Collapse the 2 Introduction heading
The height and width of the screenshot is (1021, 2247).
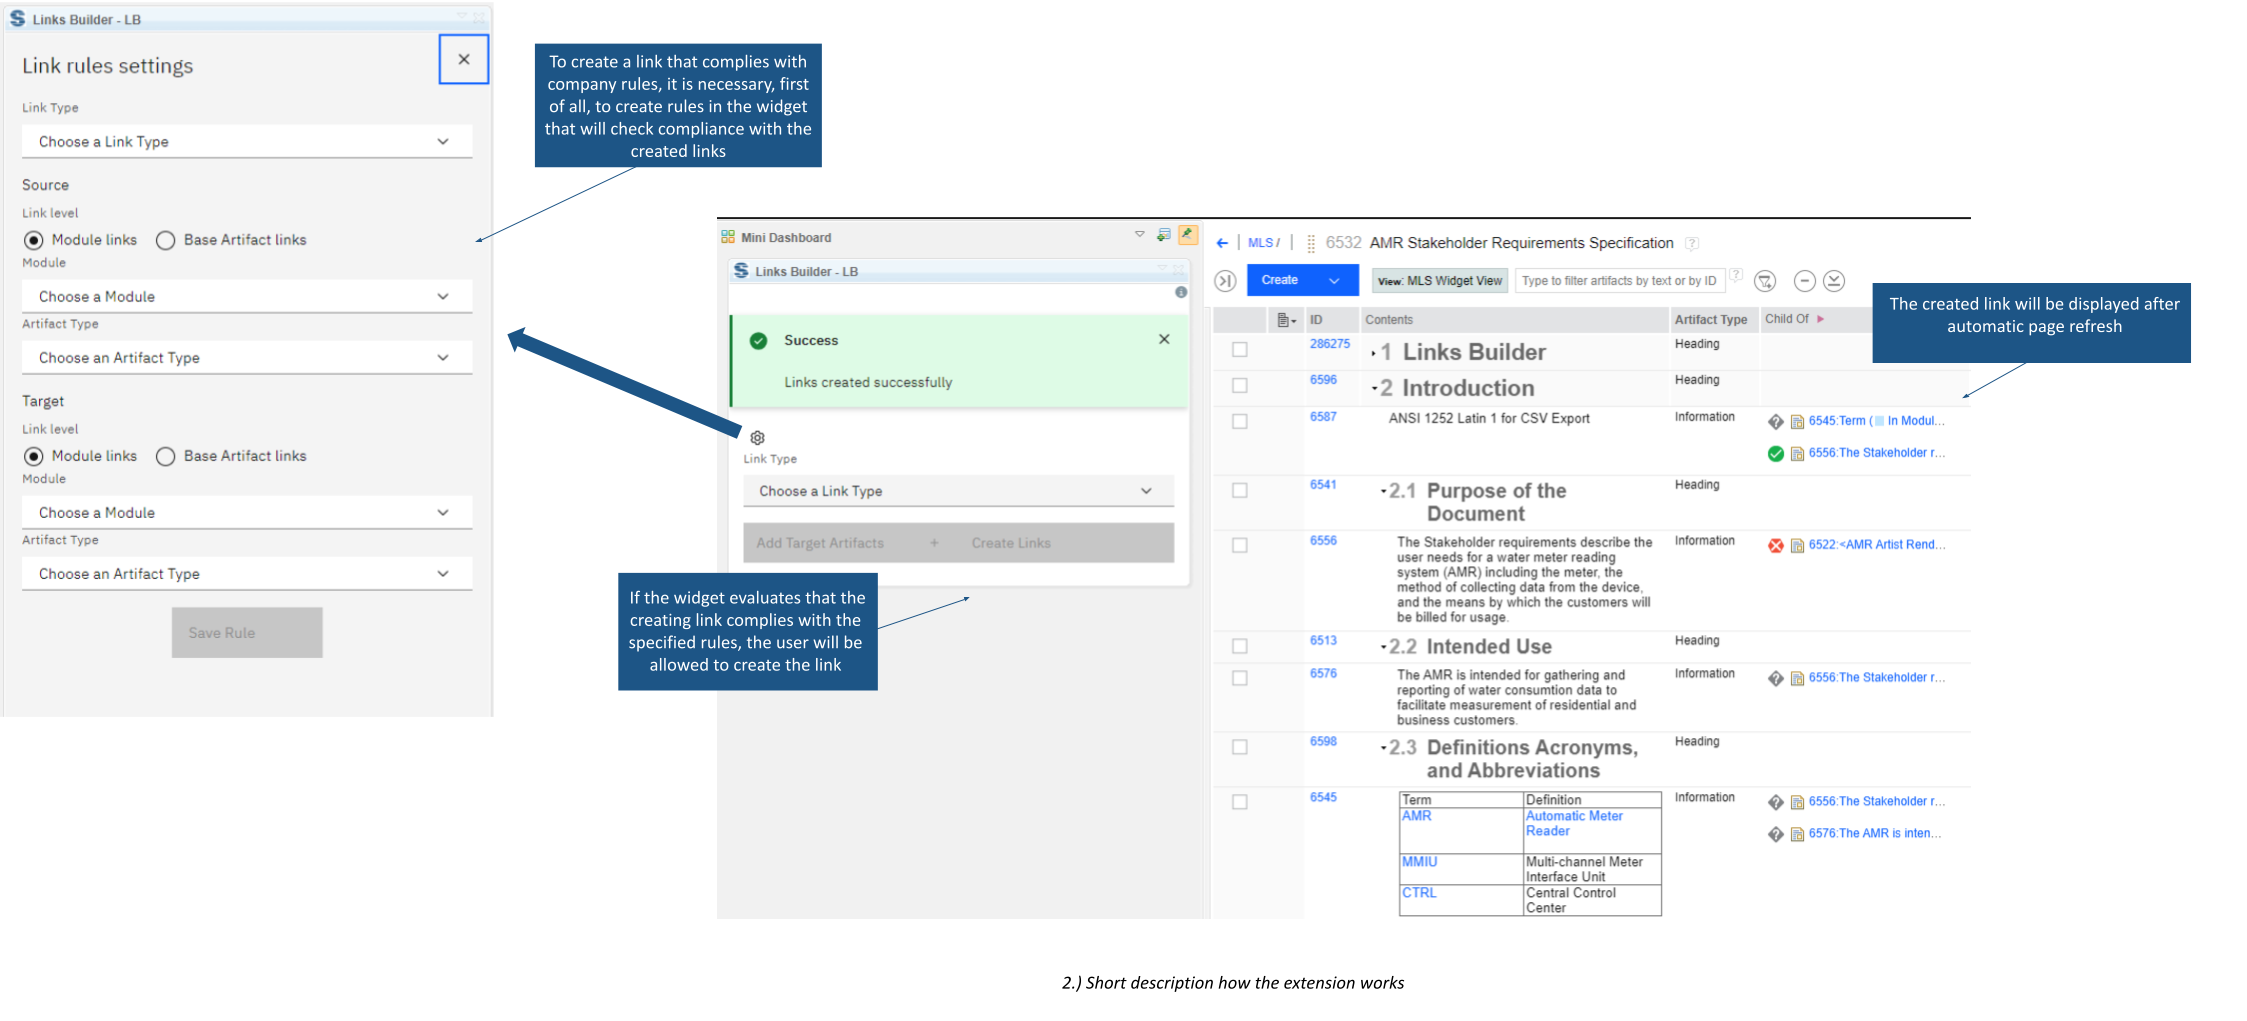[1374, 389]
